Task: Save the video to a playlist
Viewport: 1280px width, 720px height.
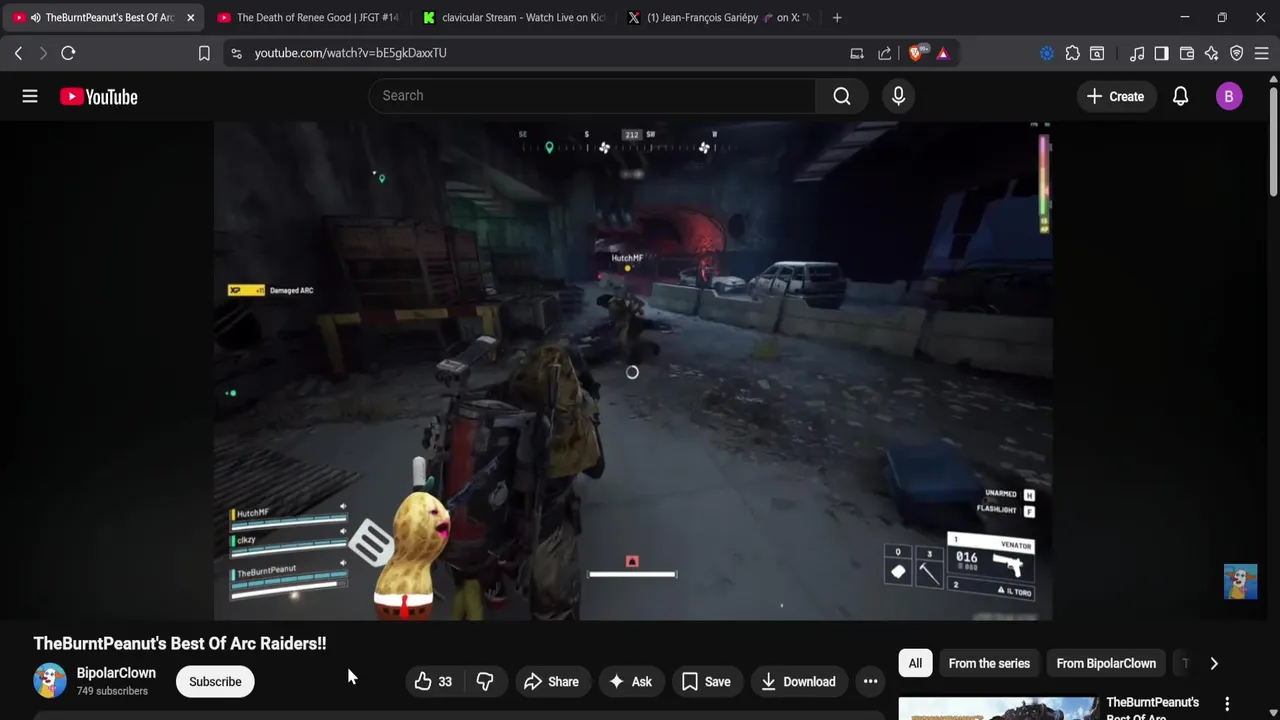Action: [x=706, y=682]
